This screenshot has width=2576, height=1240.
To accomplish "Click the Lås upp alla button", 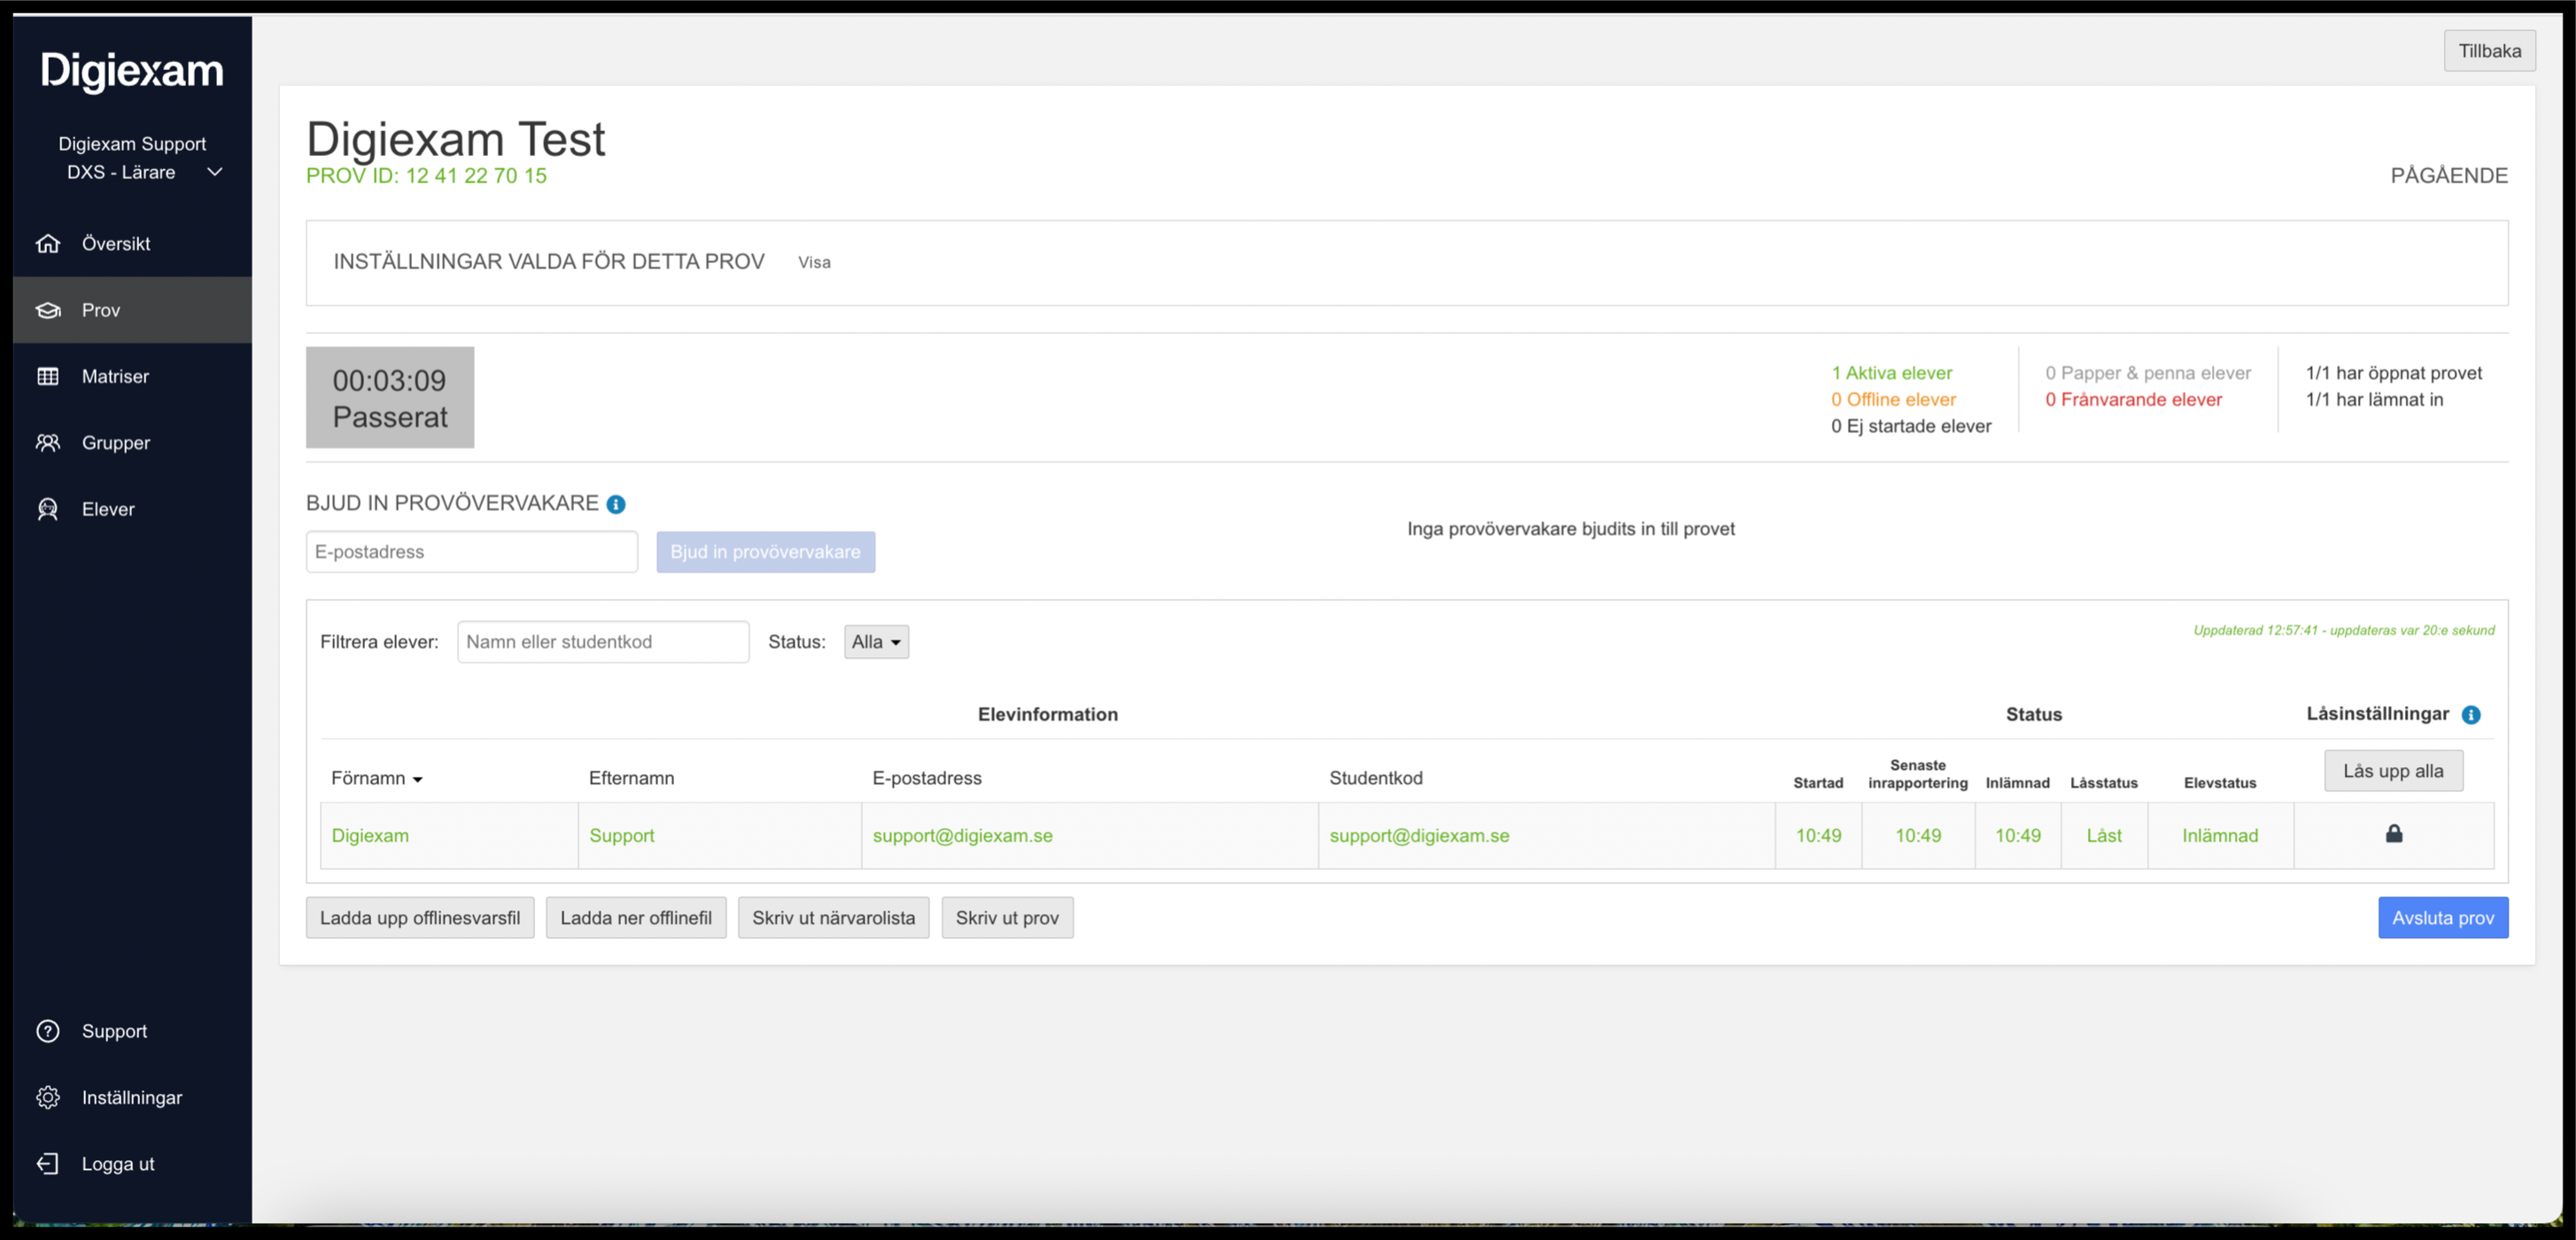I will (2393, 771).
